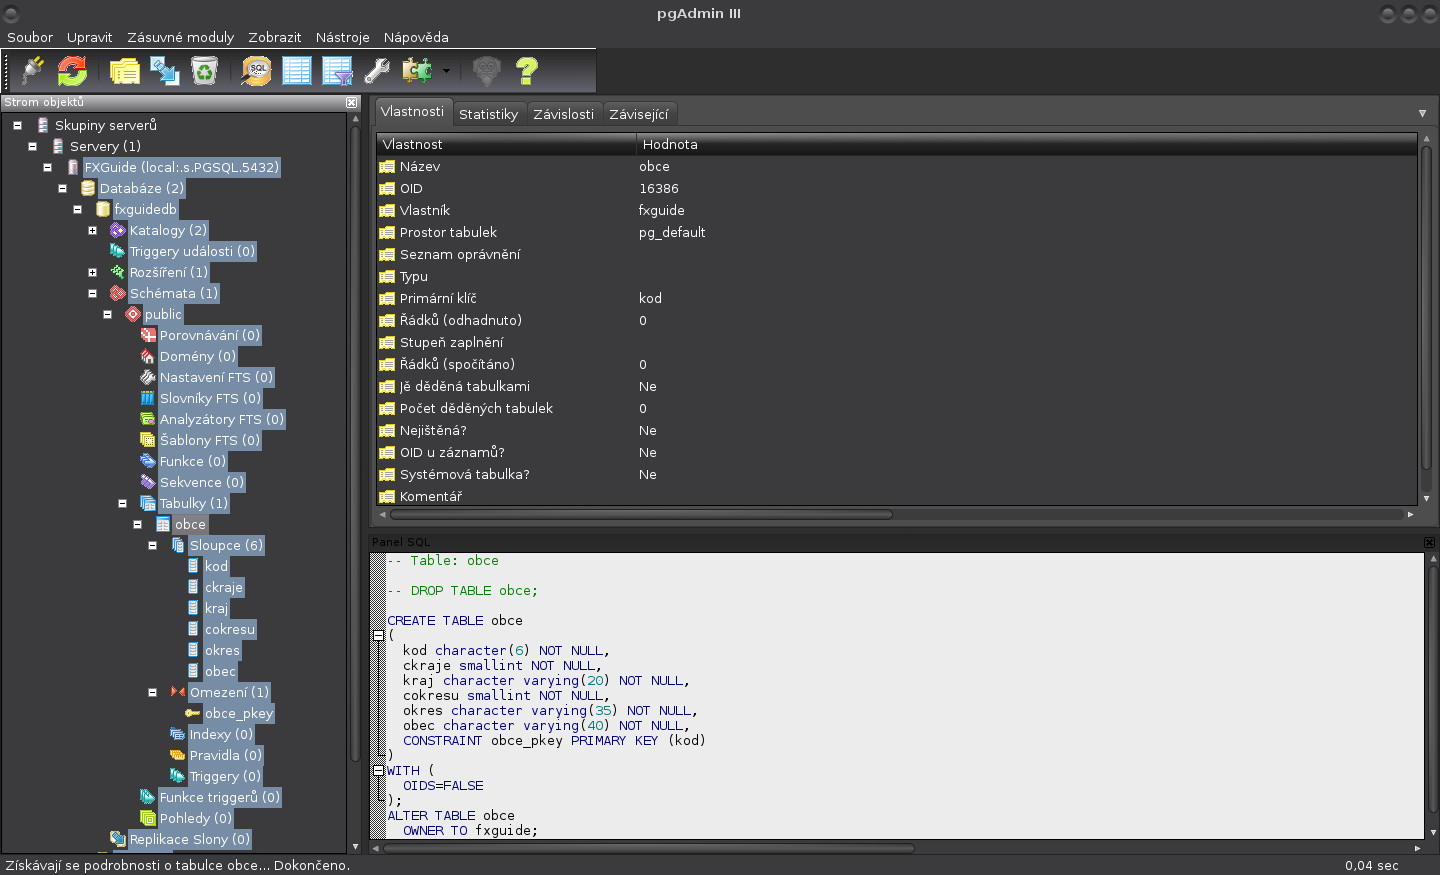Image resolution: width=1440 pixels, height=875 pixels.
Task: Click the Sekvence (0) icon
Action: 148,482
